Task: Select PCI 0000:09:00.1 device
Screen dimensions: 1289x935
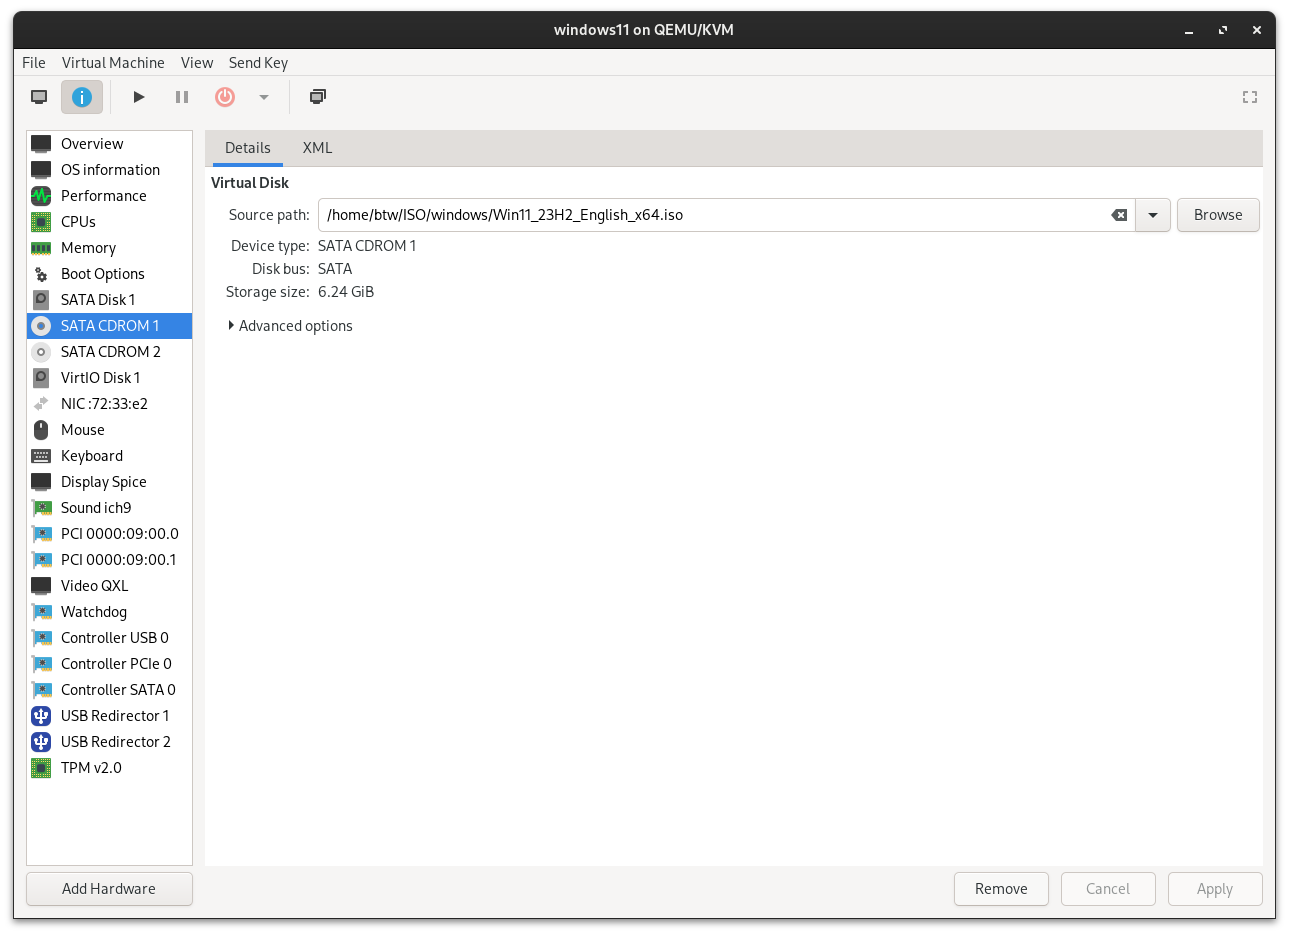Action: click(109, 560)
